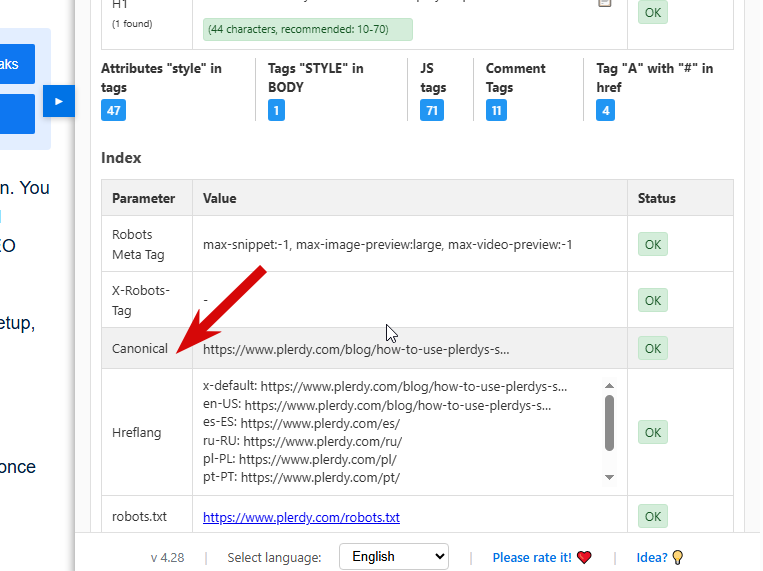Click the 47 style attributes badge
The width and height of the screenshot is (763, 571).
[113, 110]
